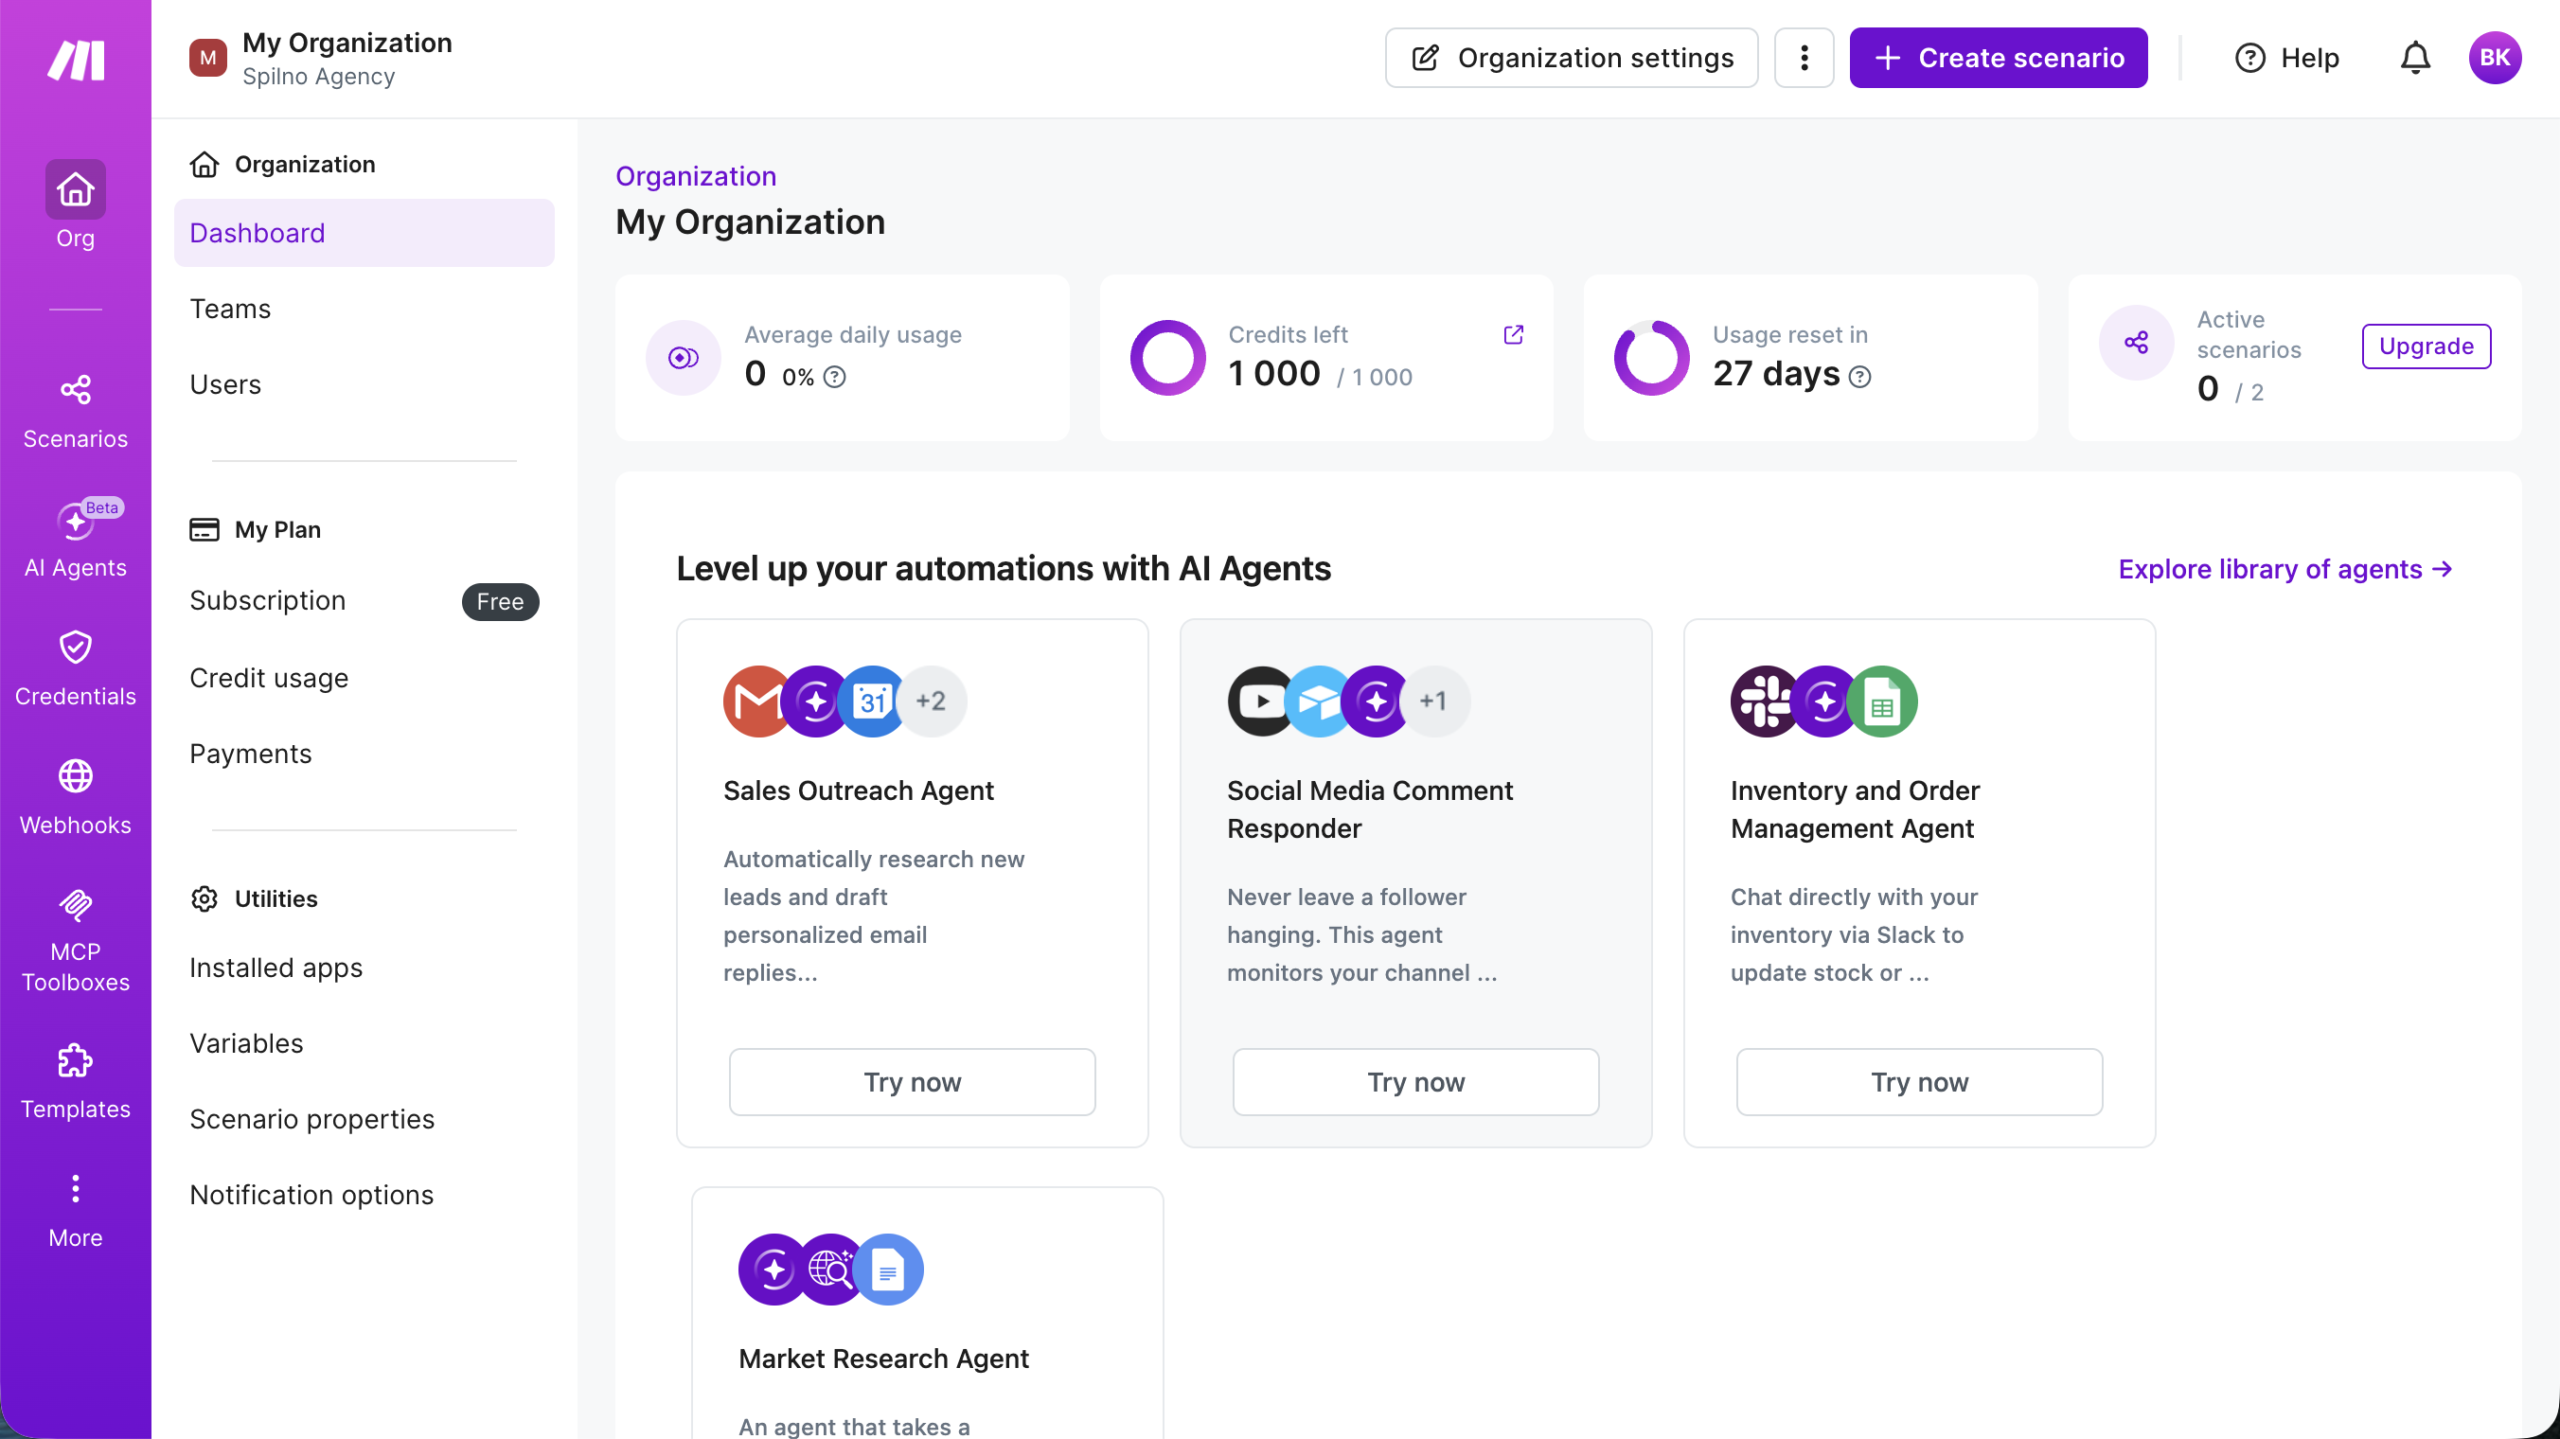The image size is (2560, 1439).
Task: Open the Teams menu item
Action: click(364, 309)
